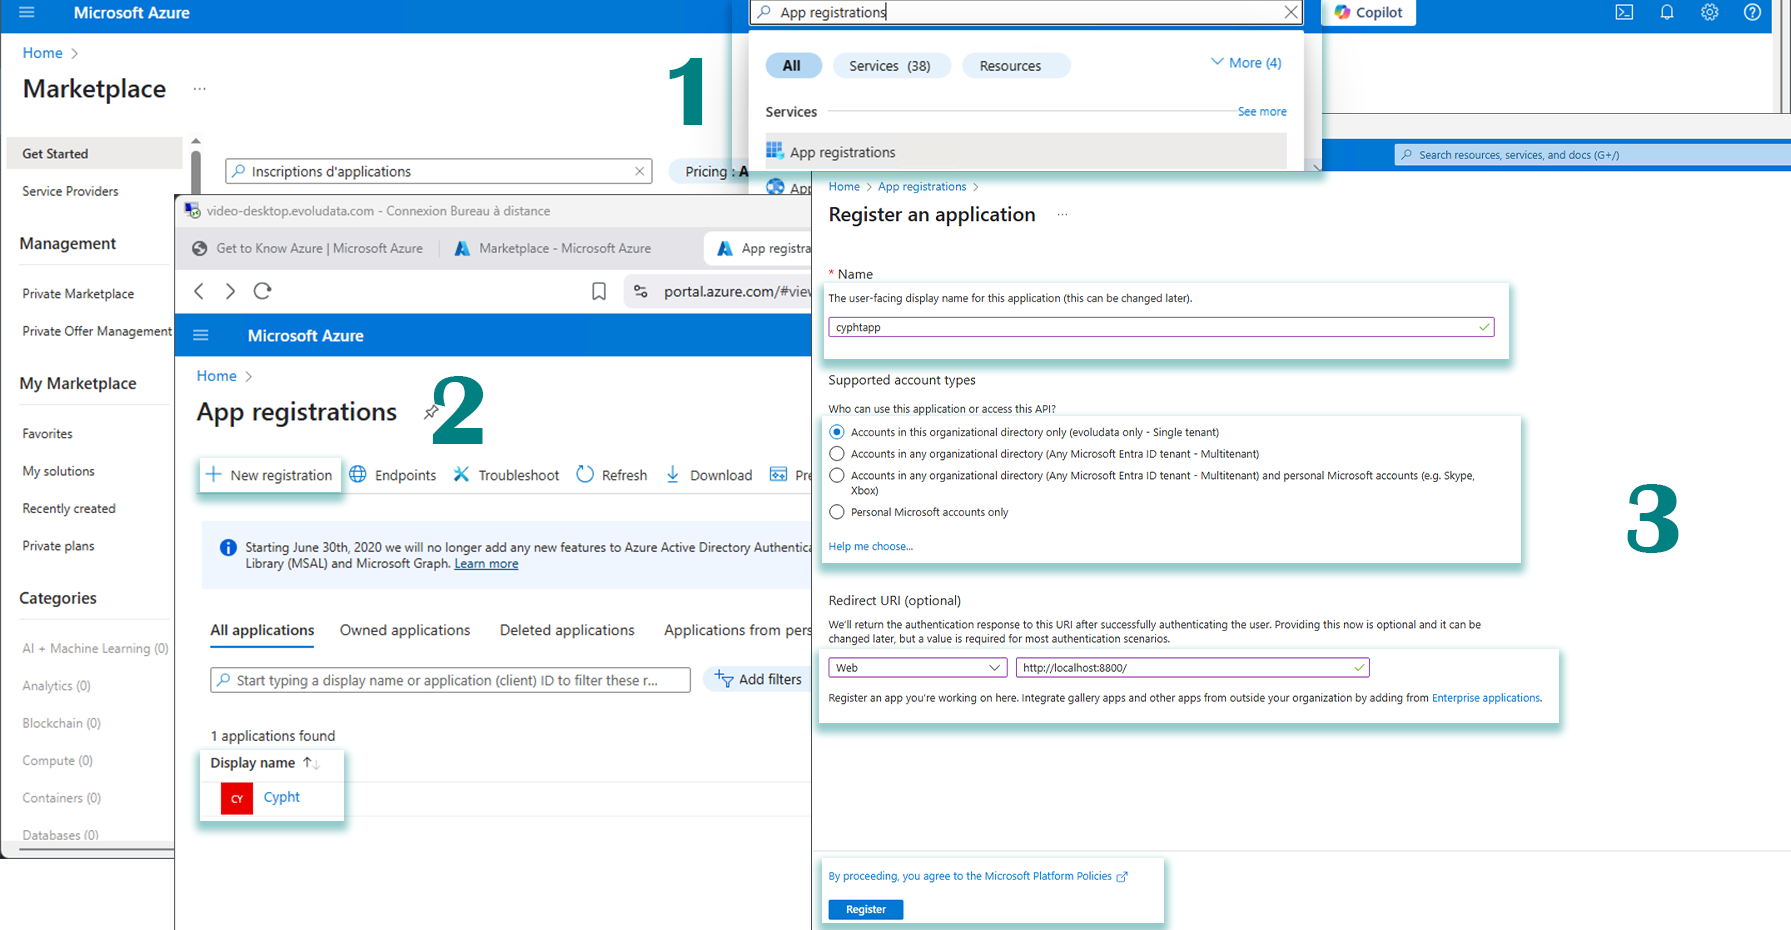1791x930 pixels.
Task: Clear the App registrations search box
Action: point(1291,12)
